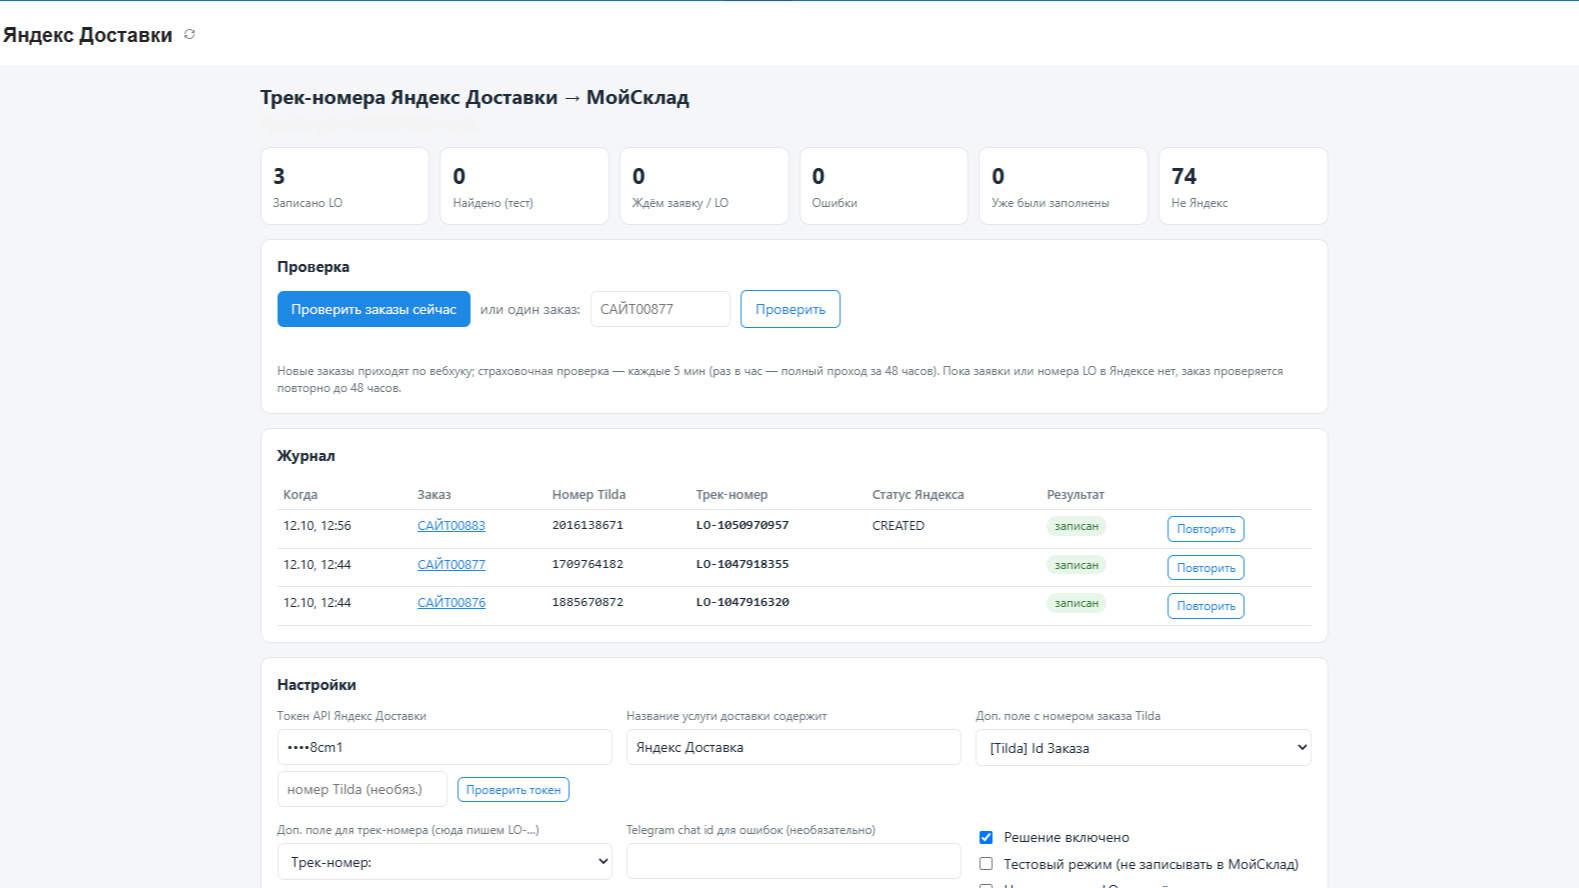Click the записан badge in САЙТ00877 row

[x=1076, y=565]
